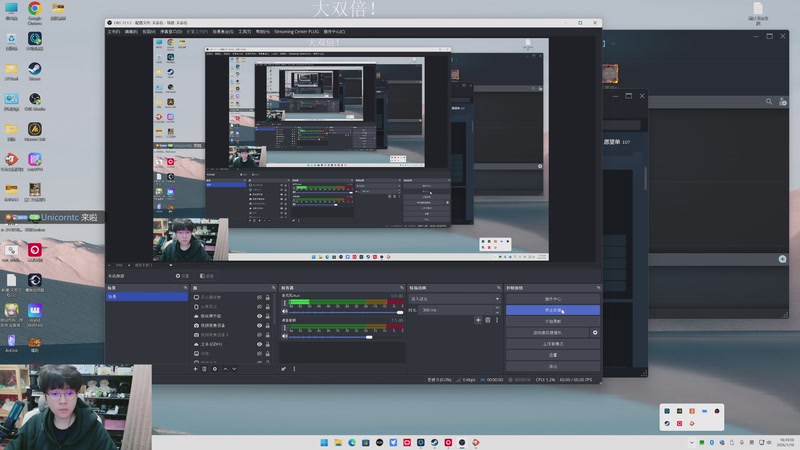
Task: Increase transition duration with up arrow
Action: point(497,308)
